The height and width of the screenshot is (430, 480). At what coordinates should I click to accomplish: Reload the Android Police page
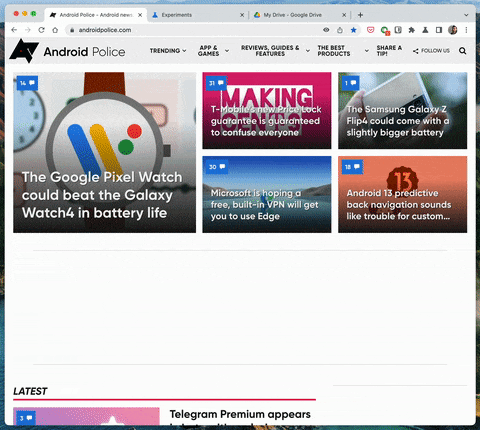(x=41, y=30)
